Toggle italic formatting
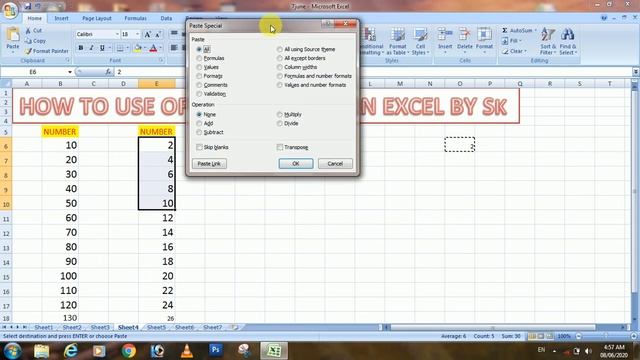640x360 pixels. click(x=91, y=48)
